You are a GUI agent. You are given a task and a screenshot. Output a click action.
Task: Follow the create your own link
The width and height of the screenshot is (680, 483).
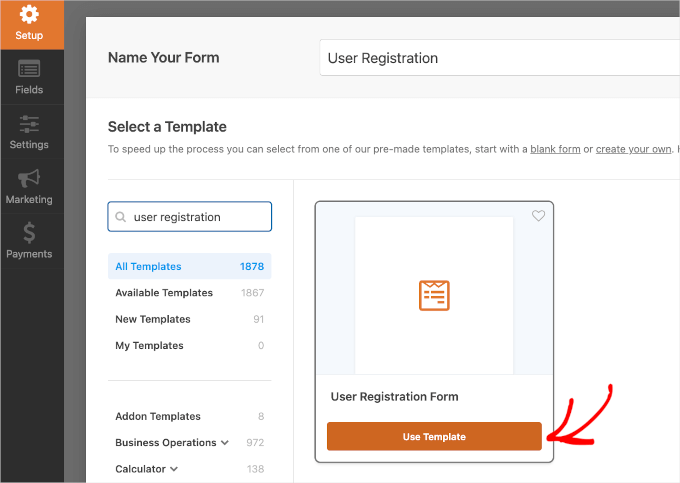tap(632, 149)
